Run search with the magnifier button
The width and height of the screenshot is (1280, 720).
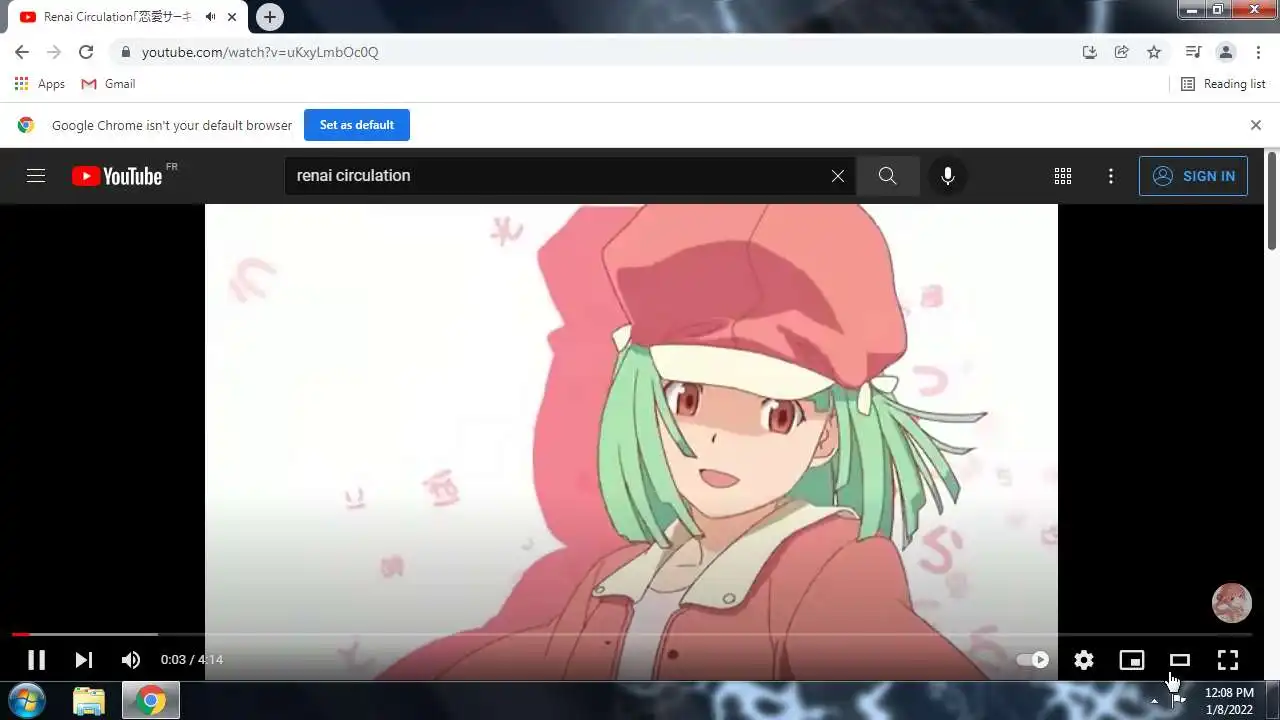[x=888, y=176]
